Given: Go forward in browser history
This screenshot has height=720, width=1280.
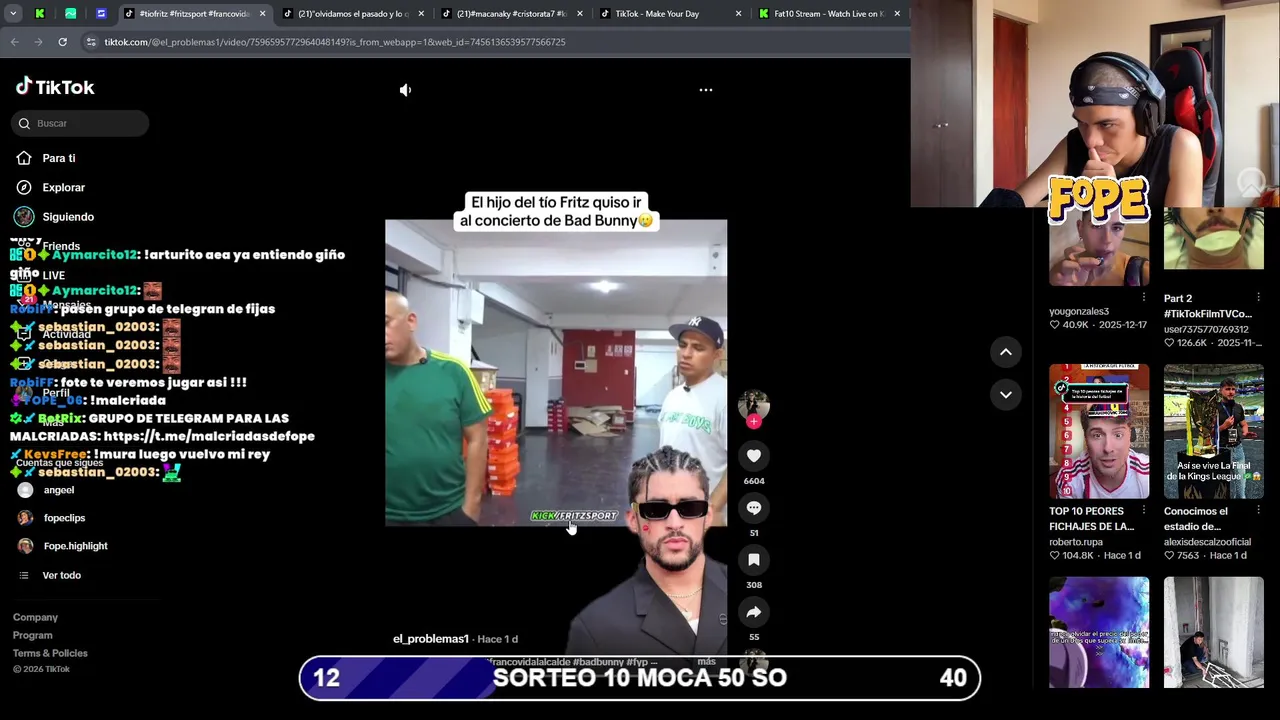Looking at the screenshot, I should pyautogui.click(x=38, y=42).
